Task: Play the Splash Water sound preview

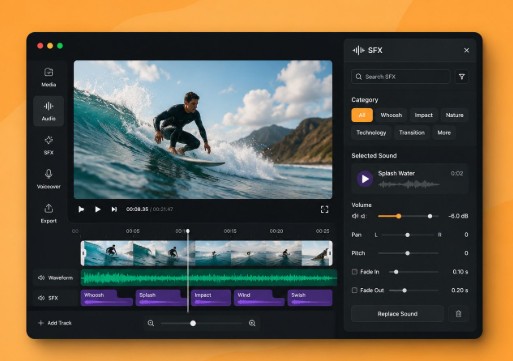Action: tap(365, 179)
